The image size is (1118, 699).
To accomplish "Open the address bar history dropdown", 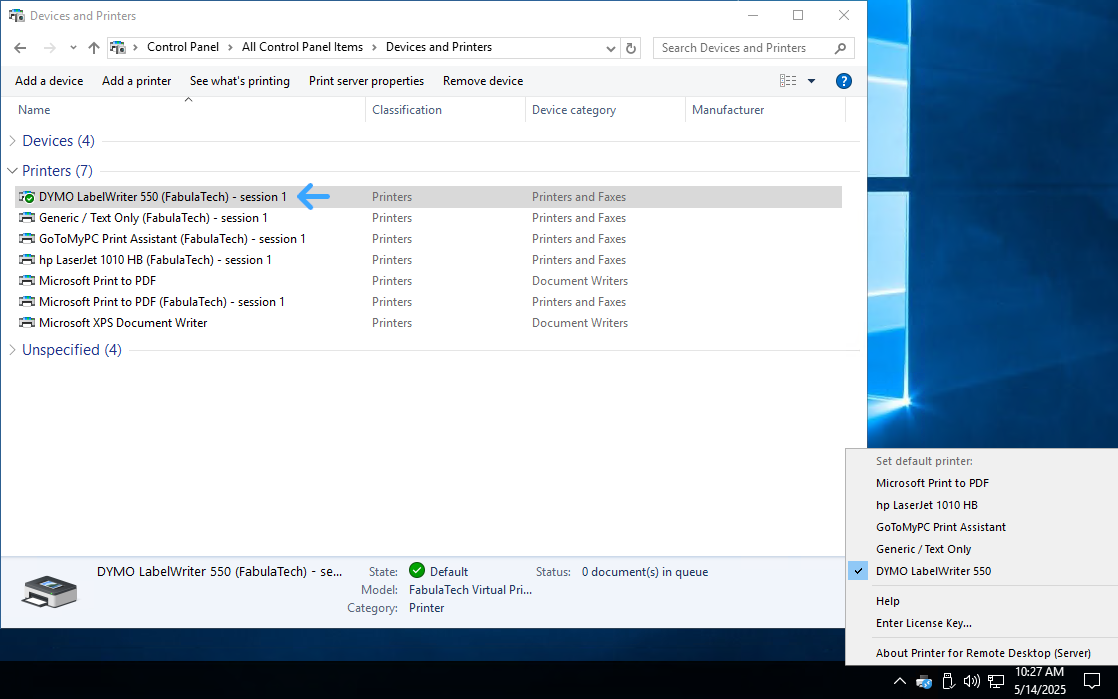I will click(610, 48).
